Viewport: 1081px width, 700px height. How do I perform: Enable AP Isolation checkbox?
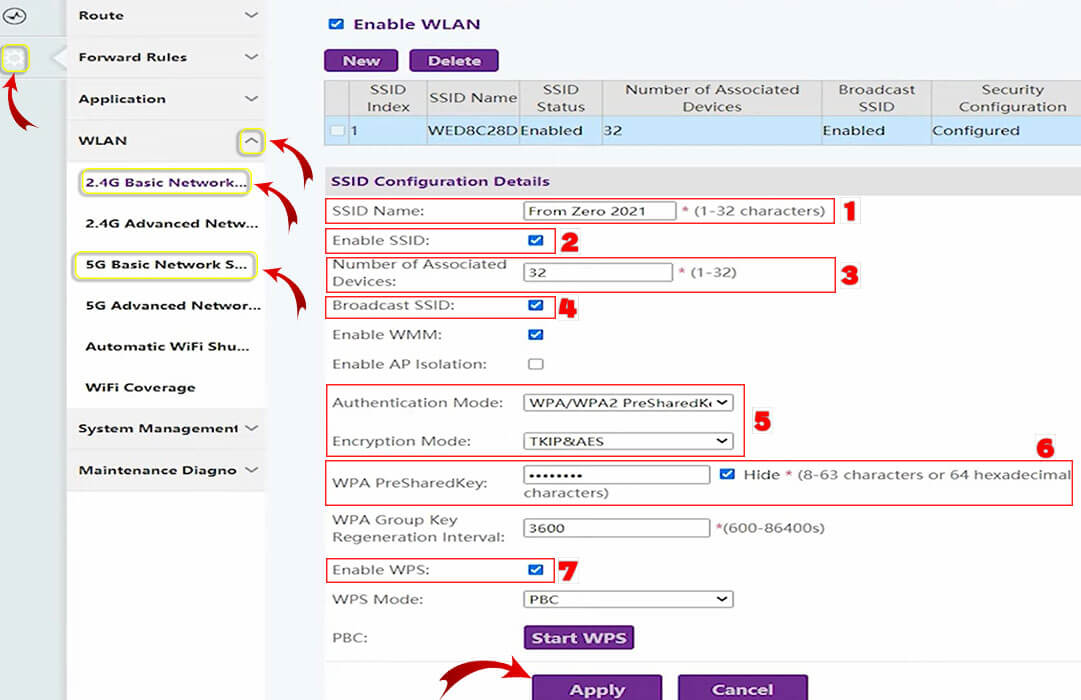(536, 364)
